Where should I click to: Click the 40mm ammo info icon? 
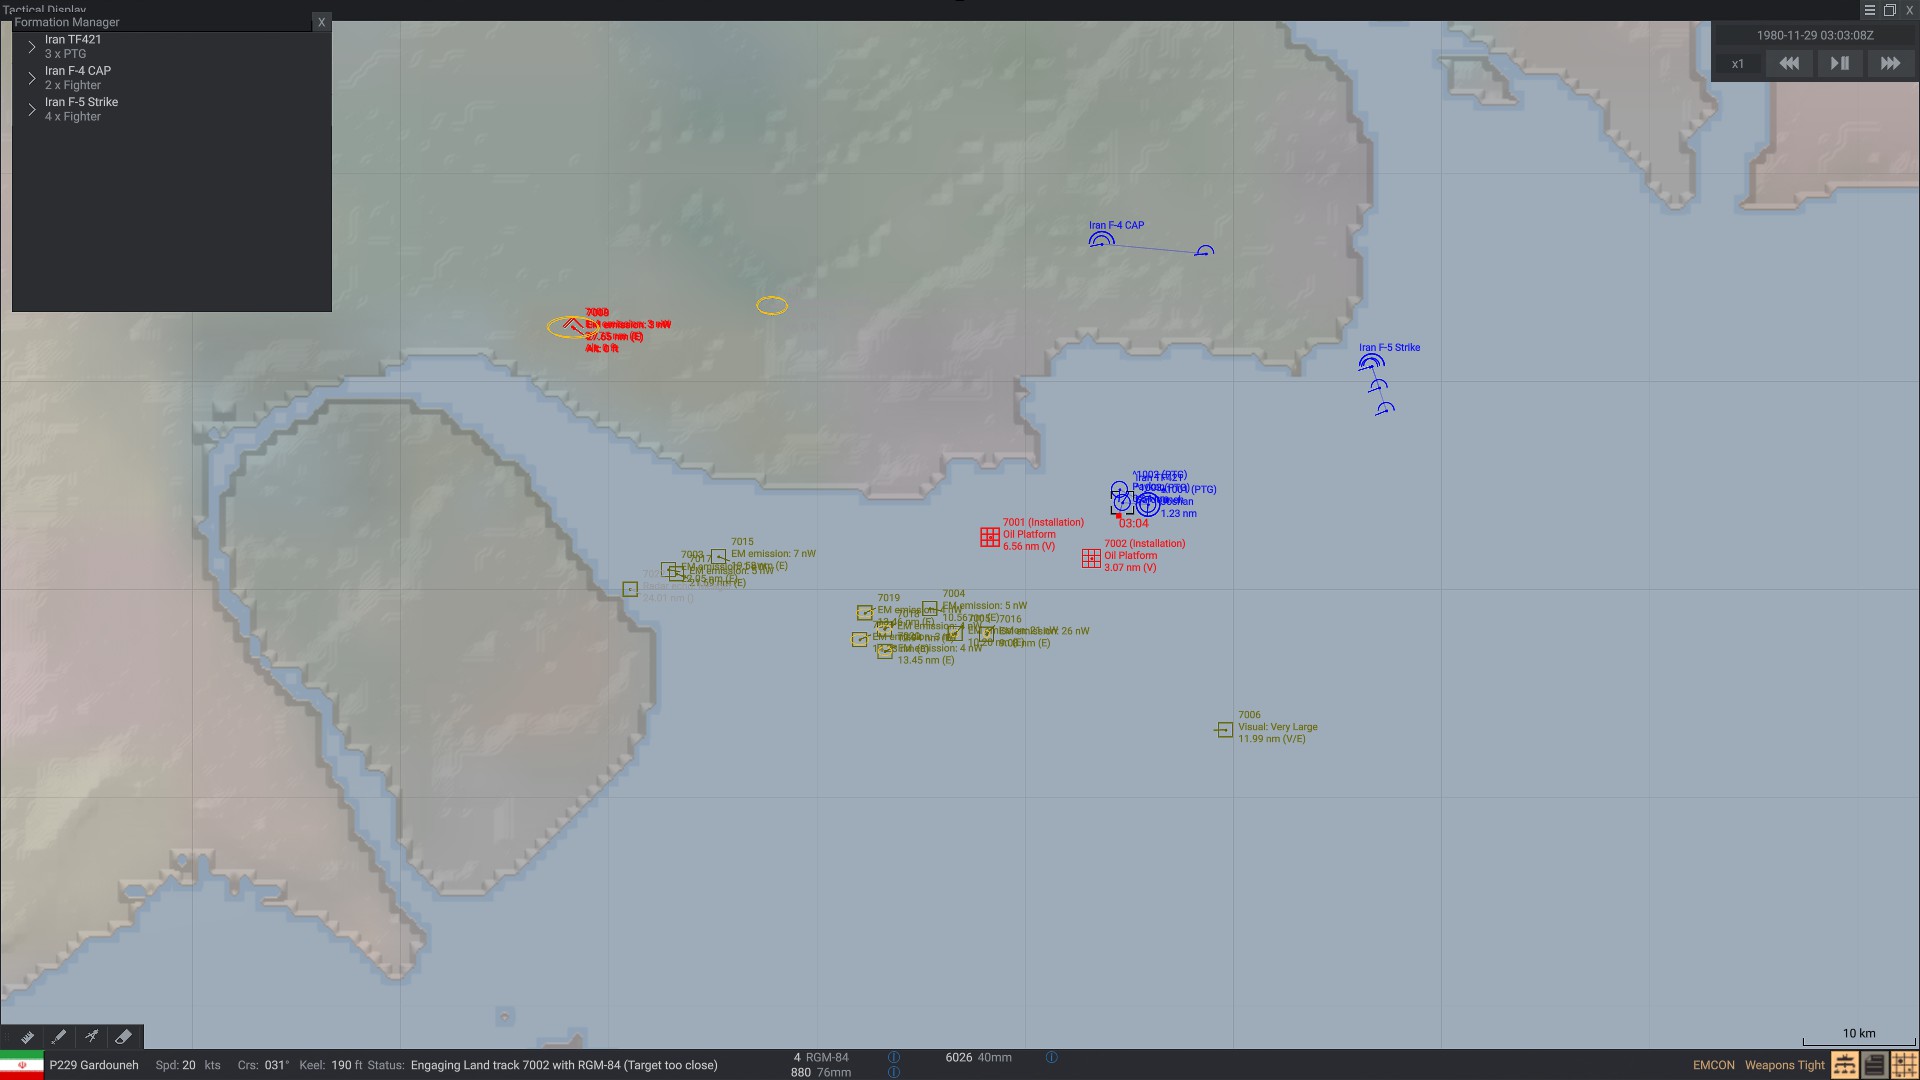(x=1051, y=1057)
